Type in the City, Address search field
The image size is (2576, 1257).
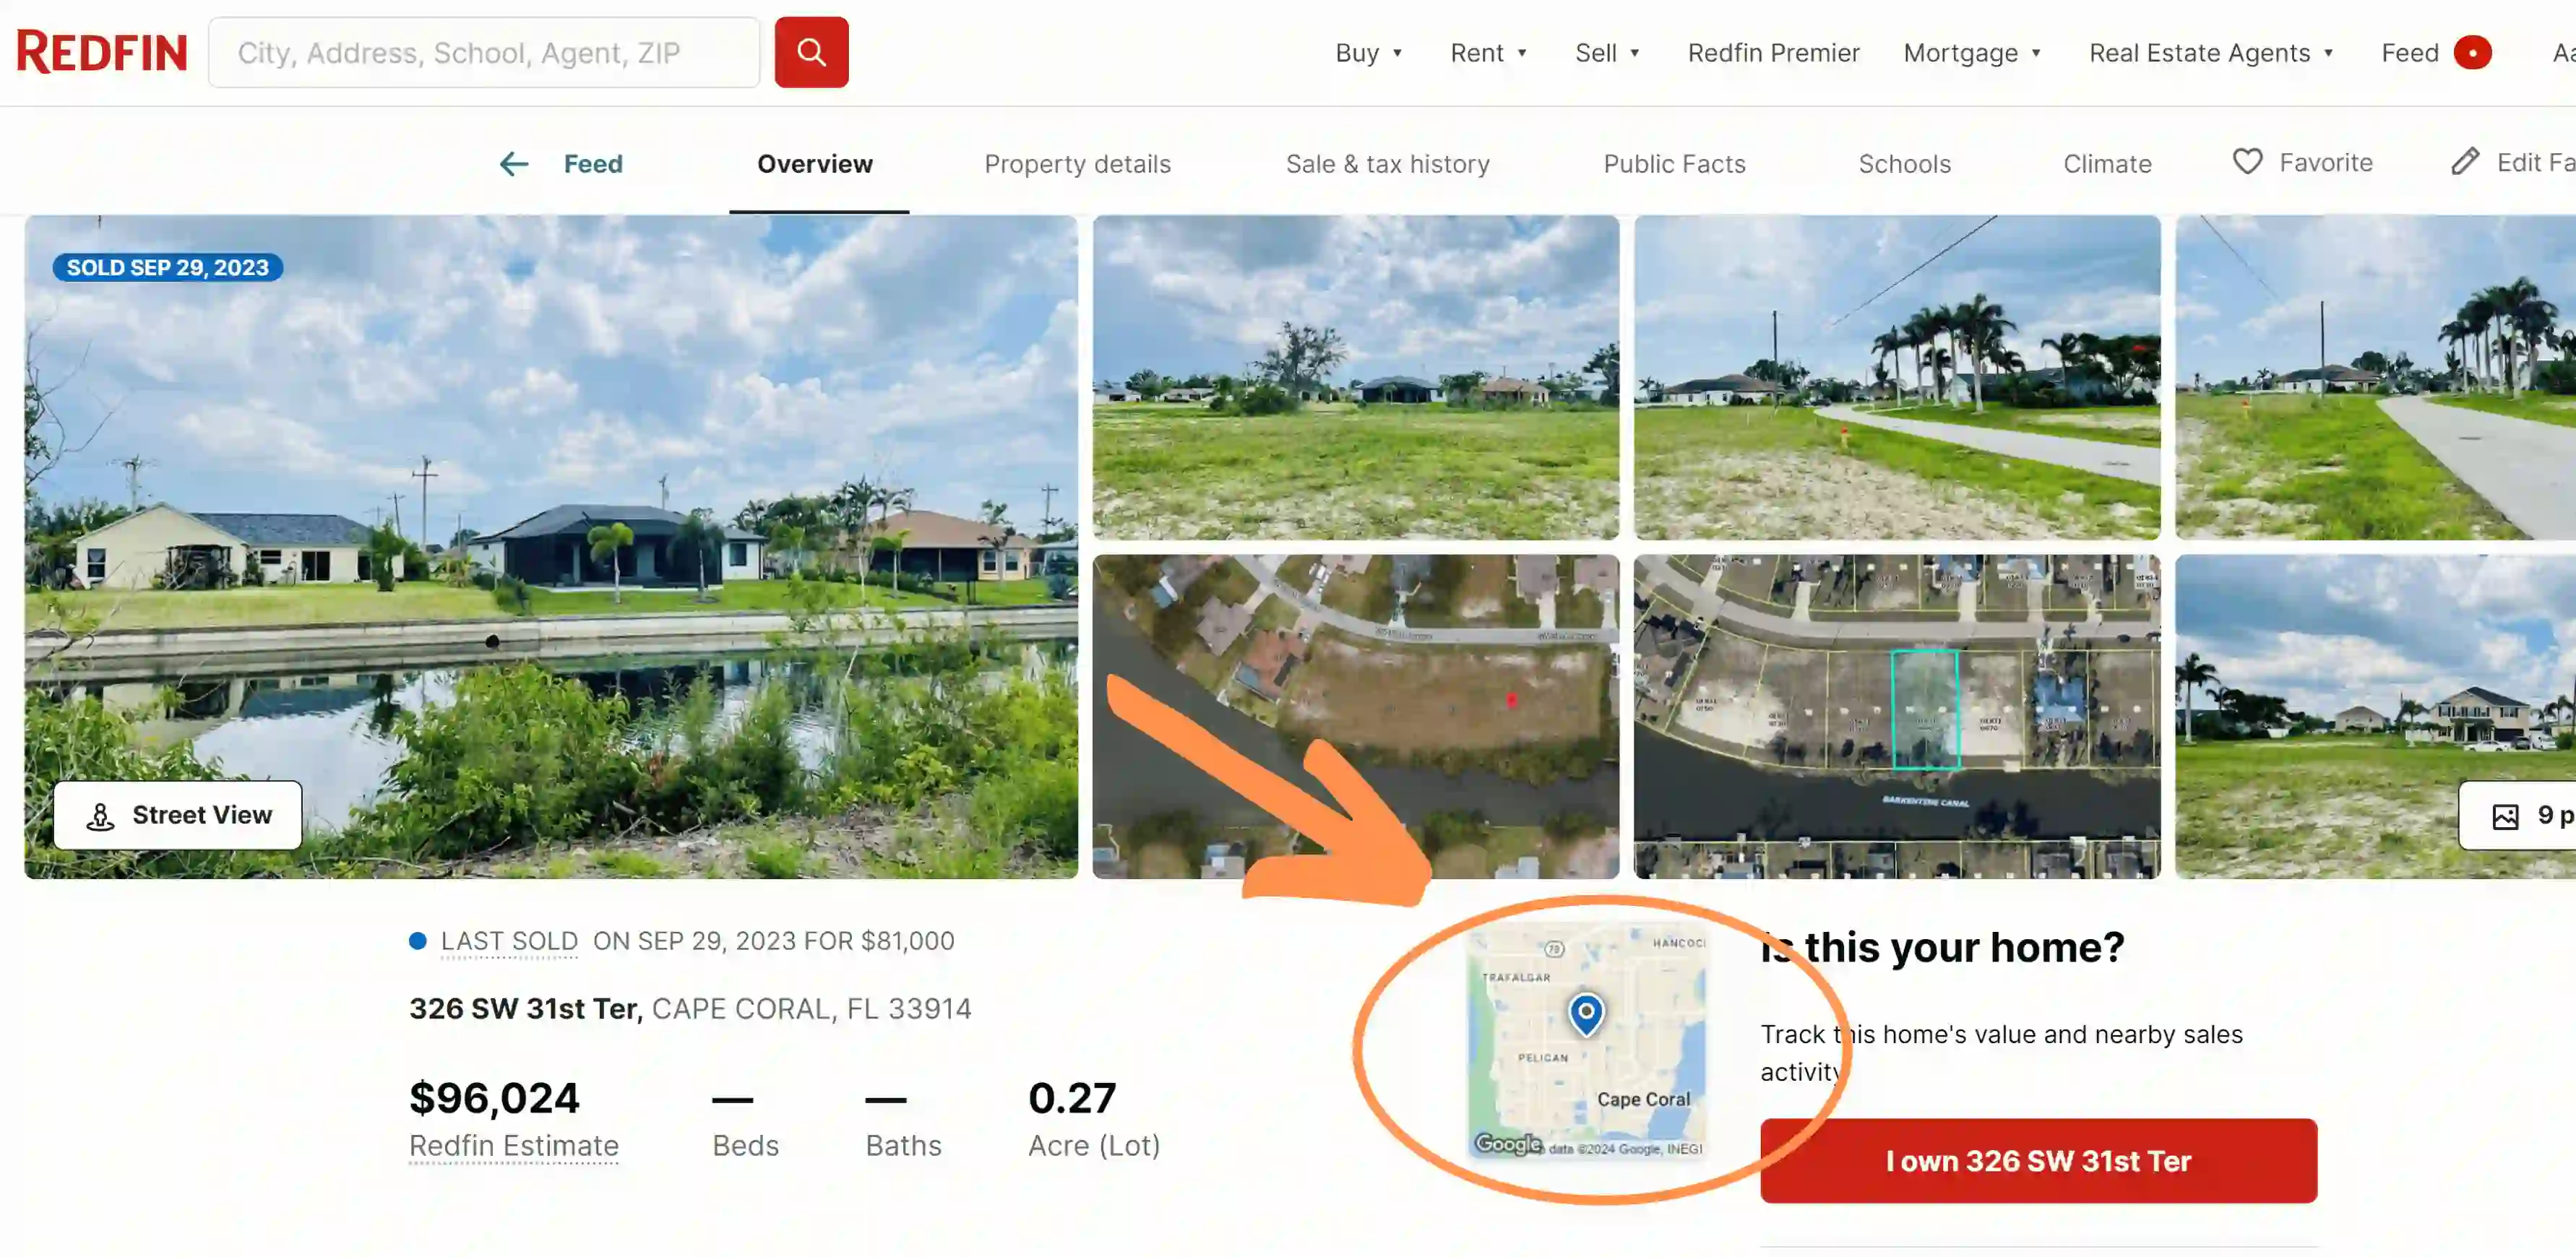[x=484, y=52]
